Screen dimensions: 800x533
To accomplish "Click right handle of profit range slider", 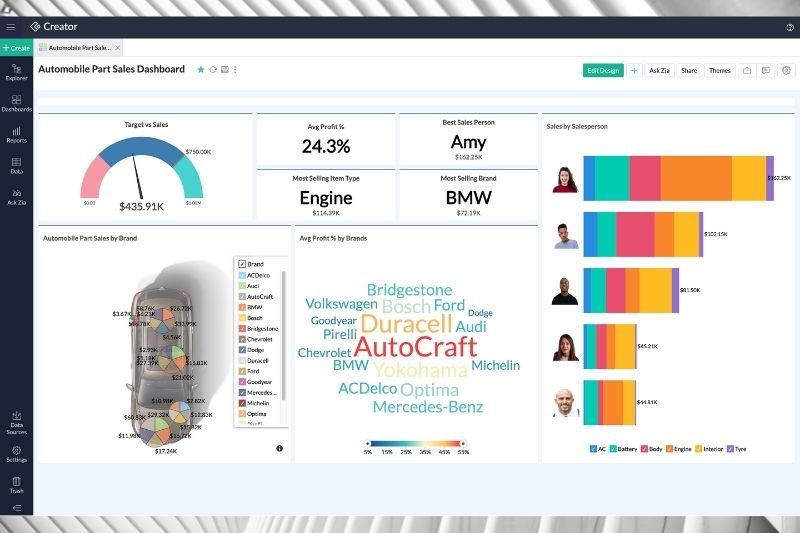I will 463,443.
